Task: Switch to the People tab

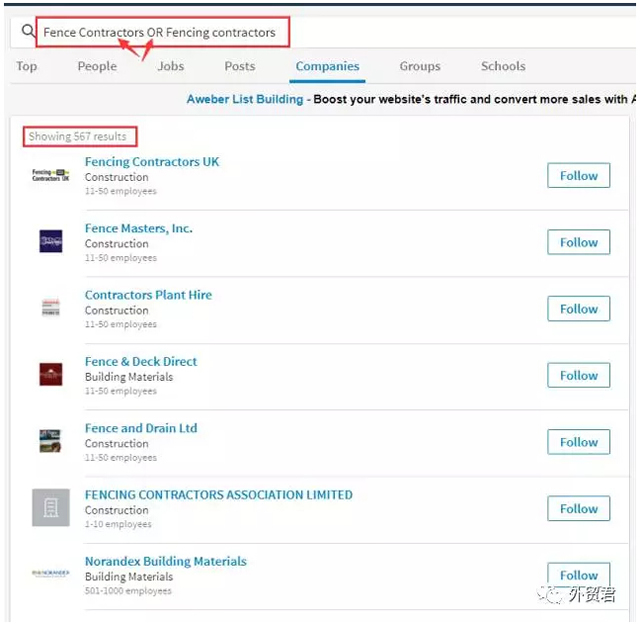Action: pos(97,66)
